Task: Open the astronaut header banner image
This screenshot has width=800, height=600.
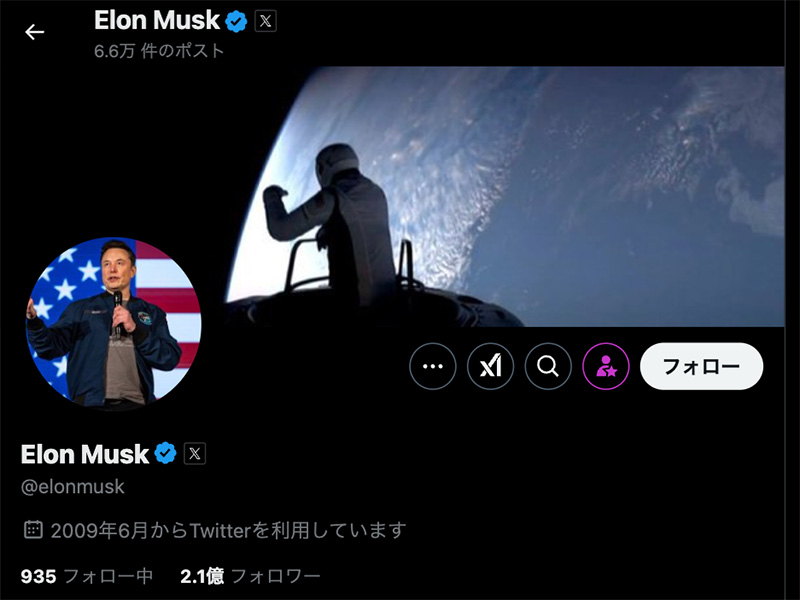Action: pos(504,196)
